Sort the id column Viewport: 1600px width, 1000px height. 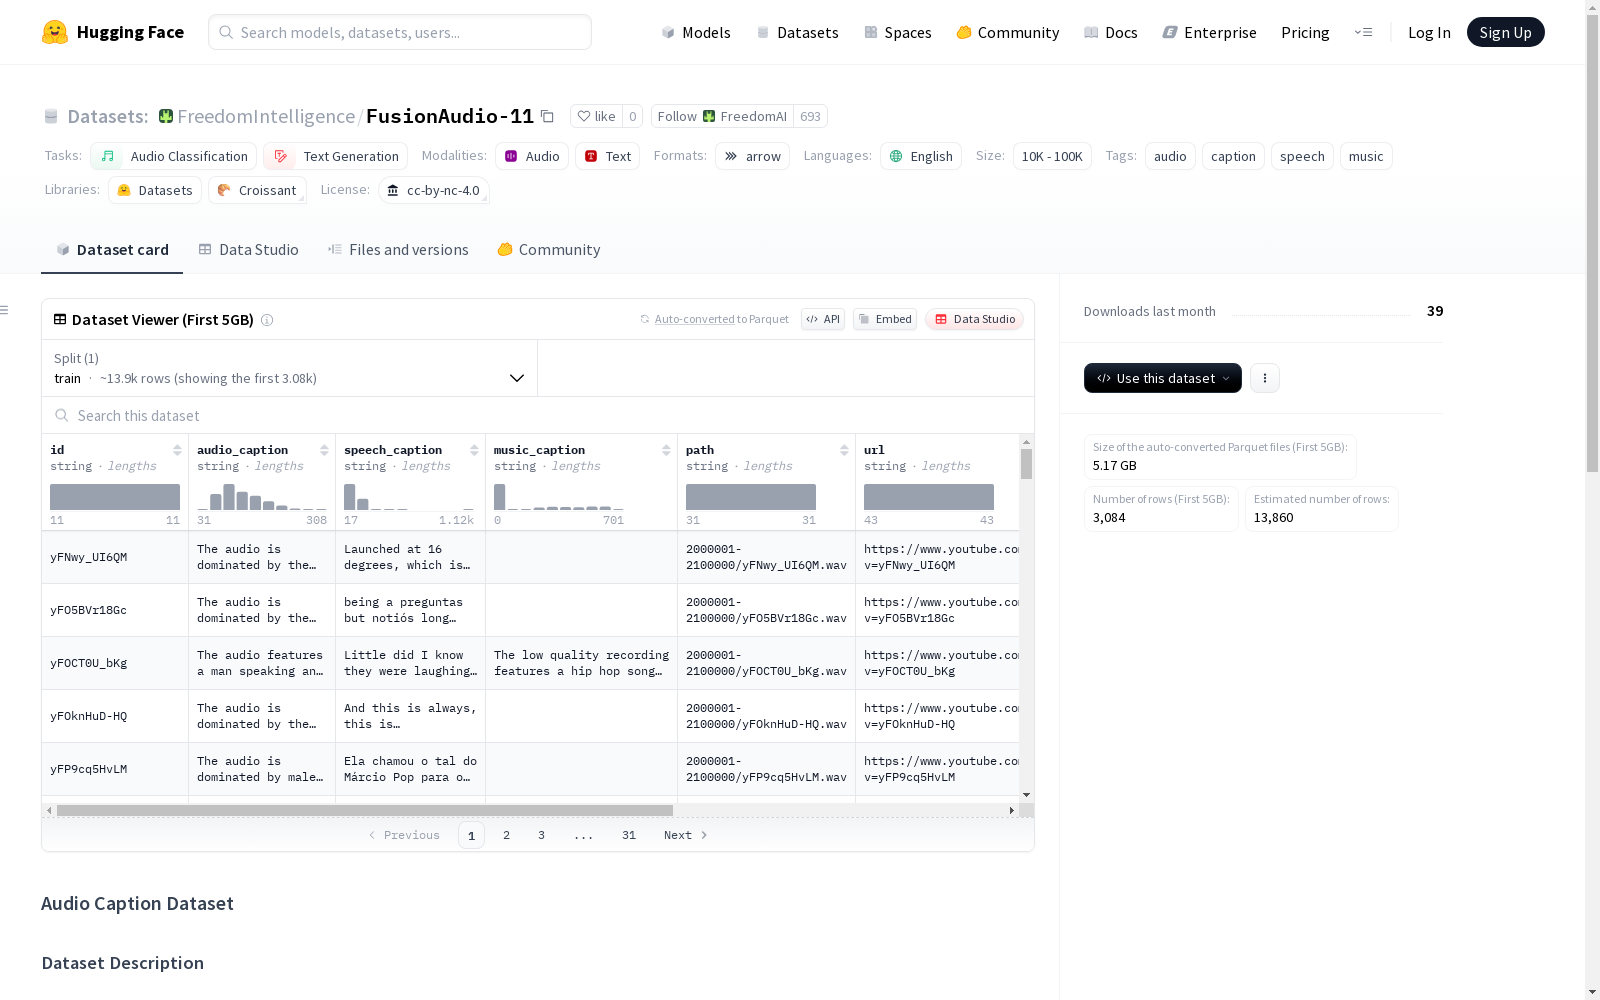177,450
